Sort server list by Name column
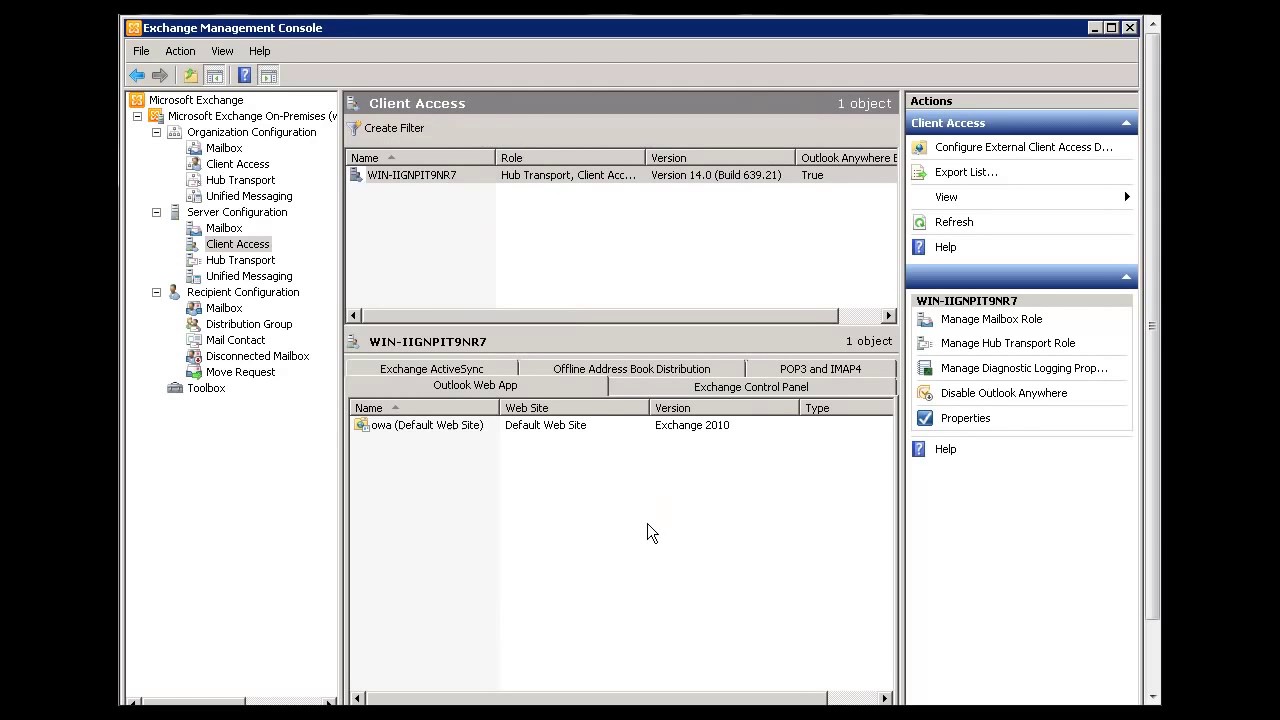1280x720 pixels. pyautogui.click(x=420, y=158)
